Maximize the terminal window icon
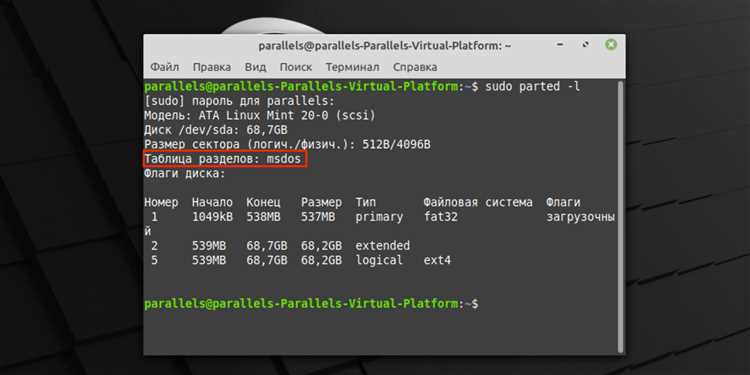Screen dimensions: 750x375 585,45
